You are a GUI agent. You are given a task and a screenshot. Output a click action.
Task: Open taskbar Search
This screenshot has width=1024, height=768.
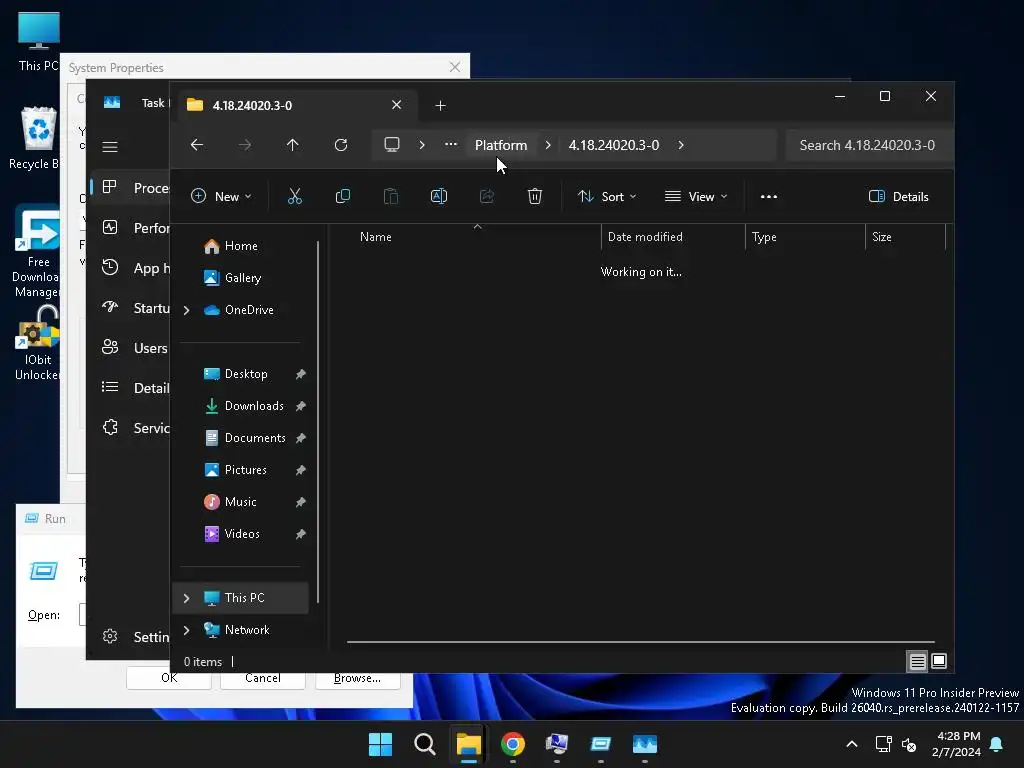424,744
